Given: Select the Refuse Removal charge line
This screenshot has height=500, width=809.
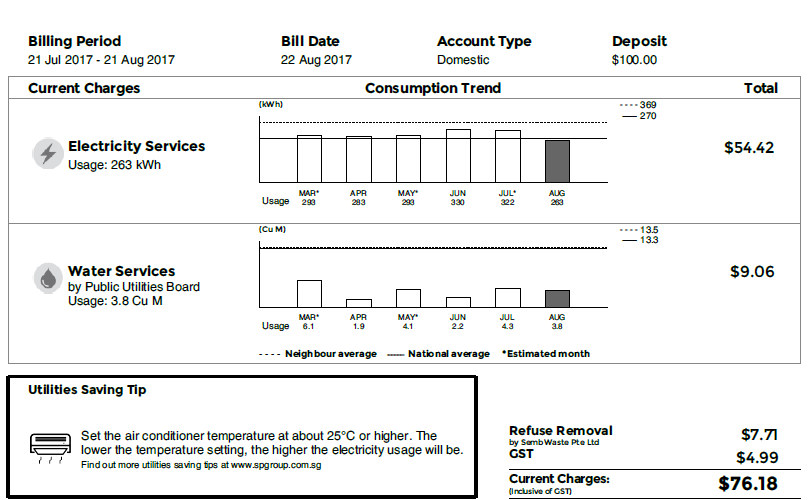Looking at the screenshot, I should (560, 431).
